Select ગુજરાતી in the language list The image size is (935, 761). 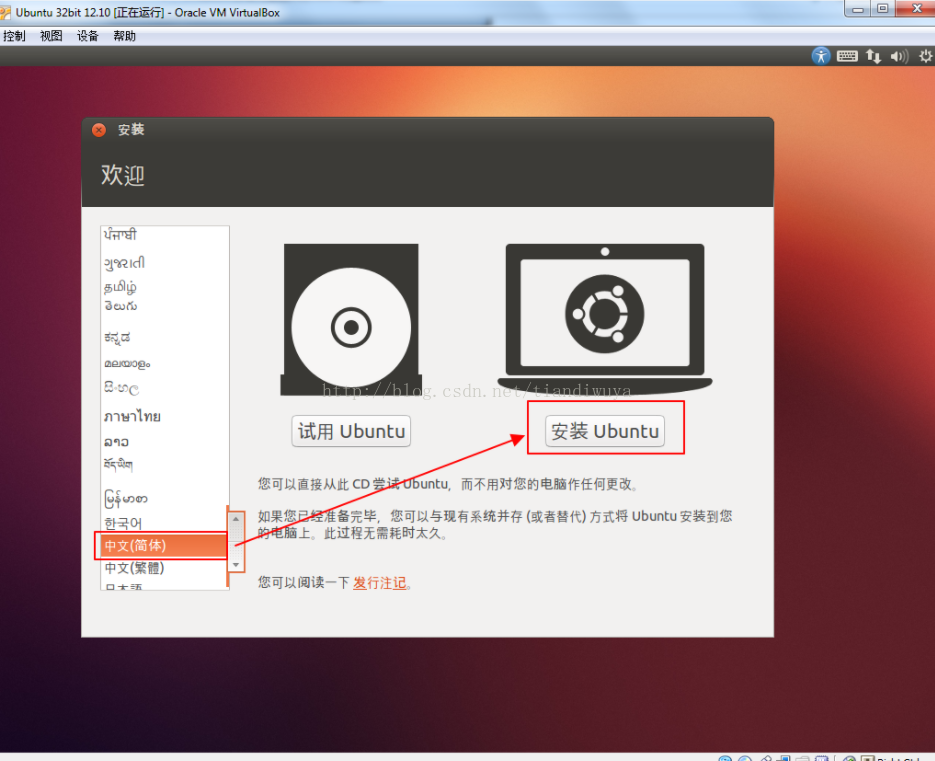coord(164,262)
